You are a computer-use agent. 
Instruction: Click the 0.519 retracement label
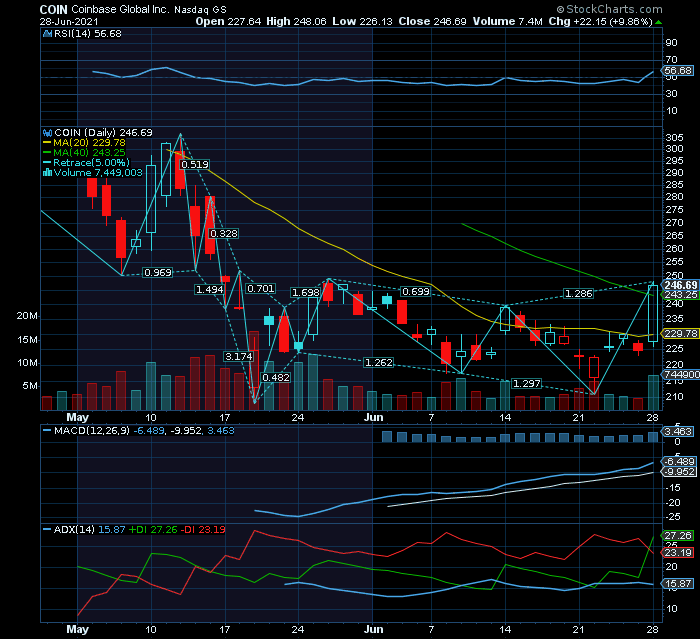(x=195, y=165)
